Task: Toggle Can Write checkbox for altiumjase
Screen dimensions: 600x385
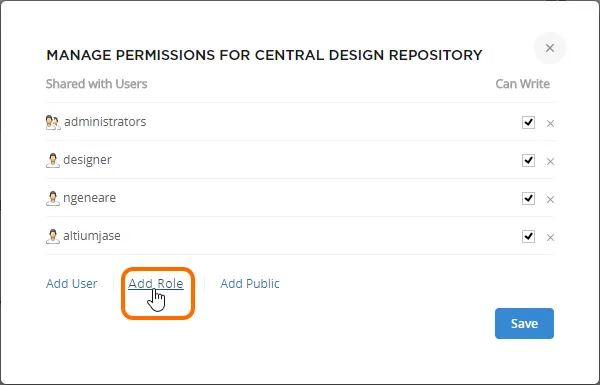Action: [x=528, y=236]
